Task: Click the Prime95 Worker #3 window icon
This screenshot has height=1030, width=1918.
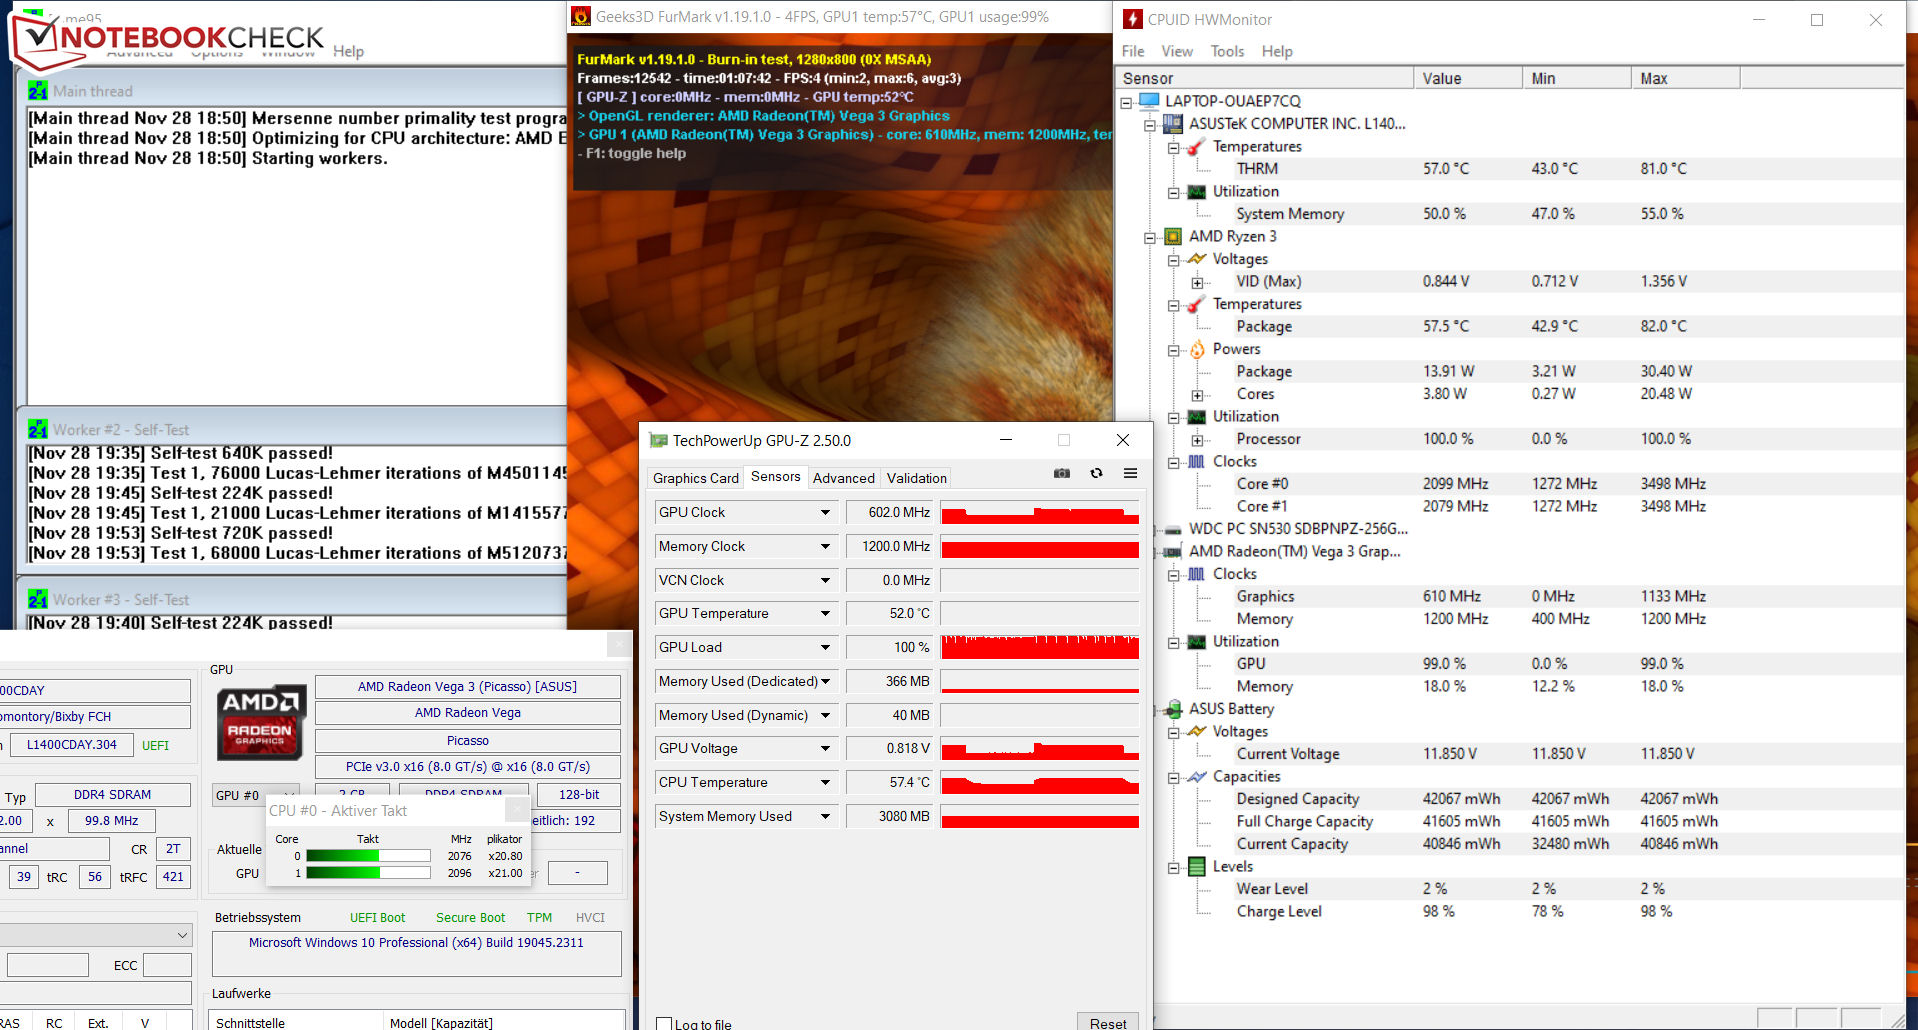Action: click(38, 599)
